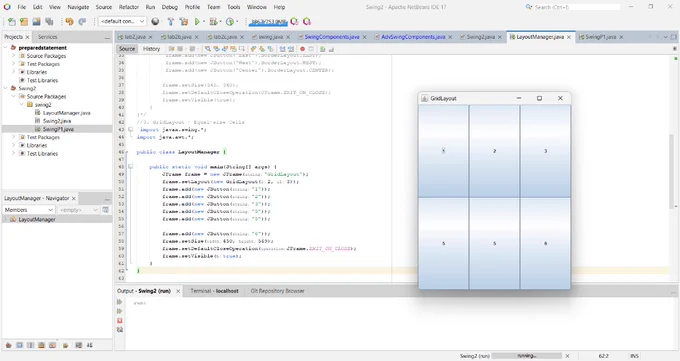680x361 pixels.
Task: Click the memory usage garbage collection bar
Action: point(268,22)
